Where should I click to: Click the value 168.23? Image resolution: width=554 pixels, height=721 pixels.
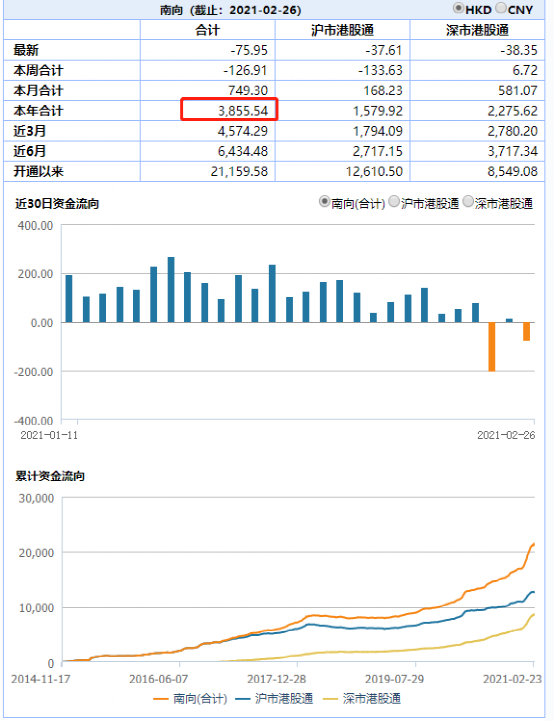pyautogui.click(x=383, y=91)
